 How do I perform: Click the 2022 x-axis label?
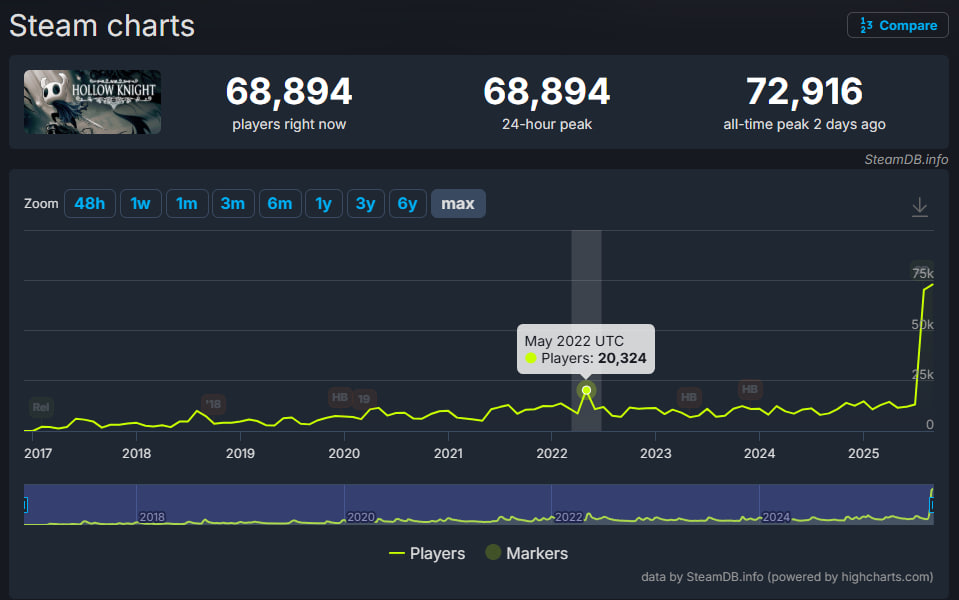click(552, 453)
